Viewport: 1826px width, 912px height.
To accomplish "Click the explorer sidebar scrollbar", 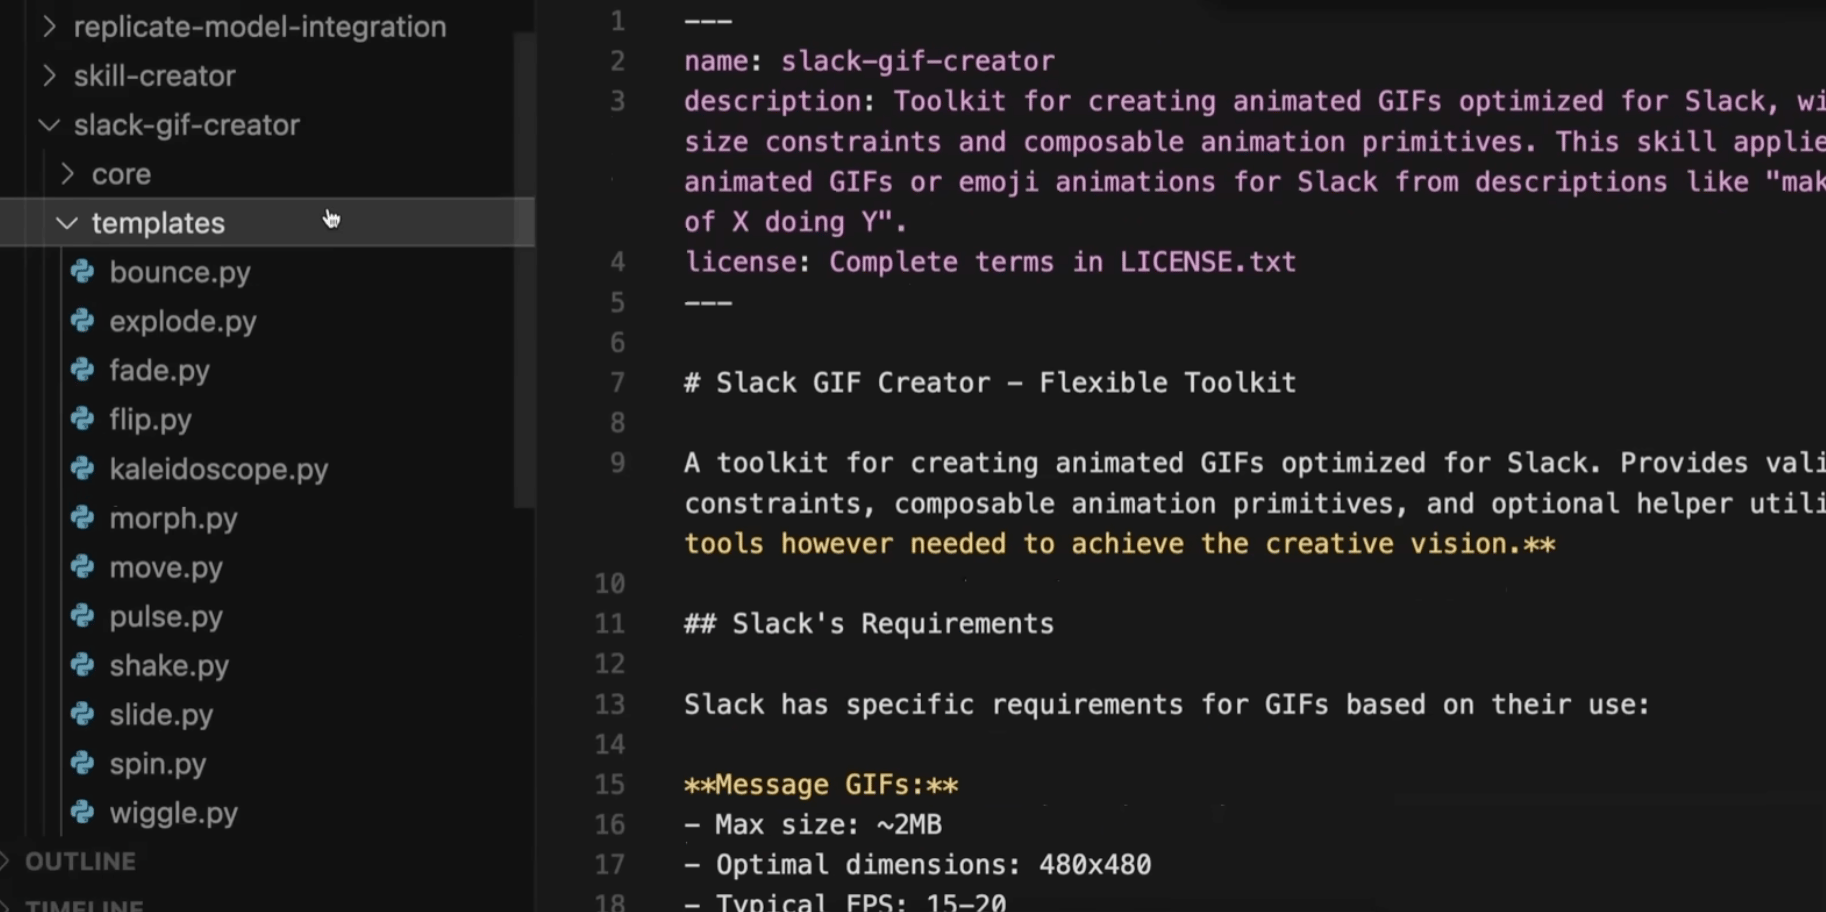I will click(x=525, y=270).
